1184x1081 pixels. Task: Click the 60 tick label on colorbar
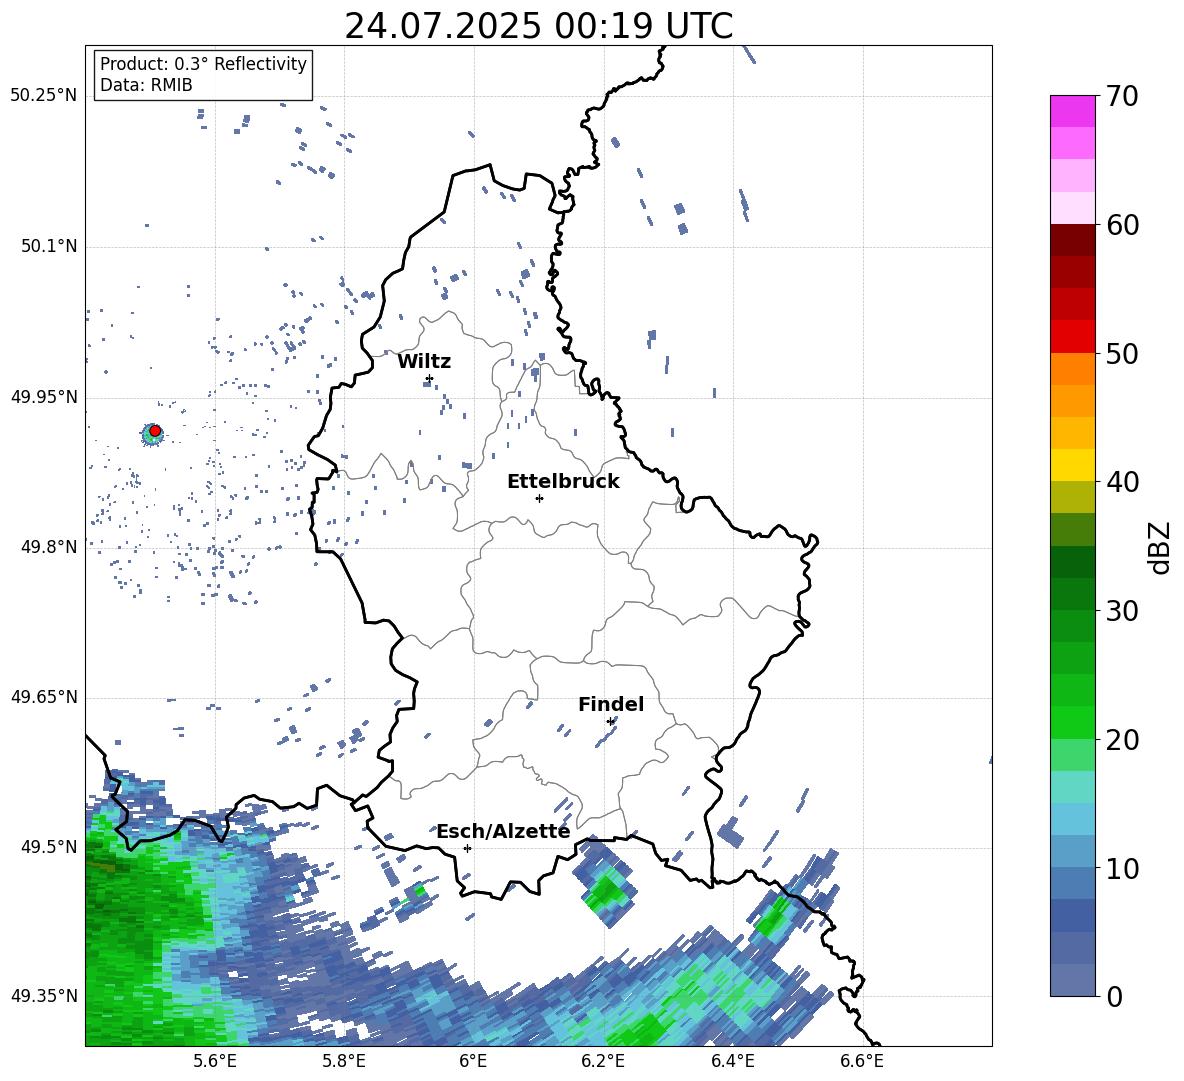pyautogui.click(x=1122, y=225)
